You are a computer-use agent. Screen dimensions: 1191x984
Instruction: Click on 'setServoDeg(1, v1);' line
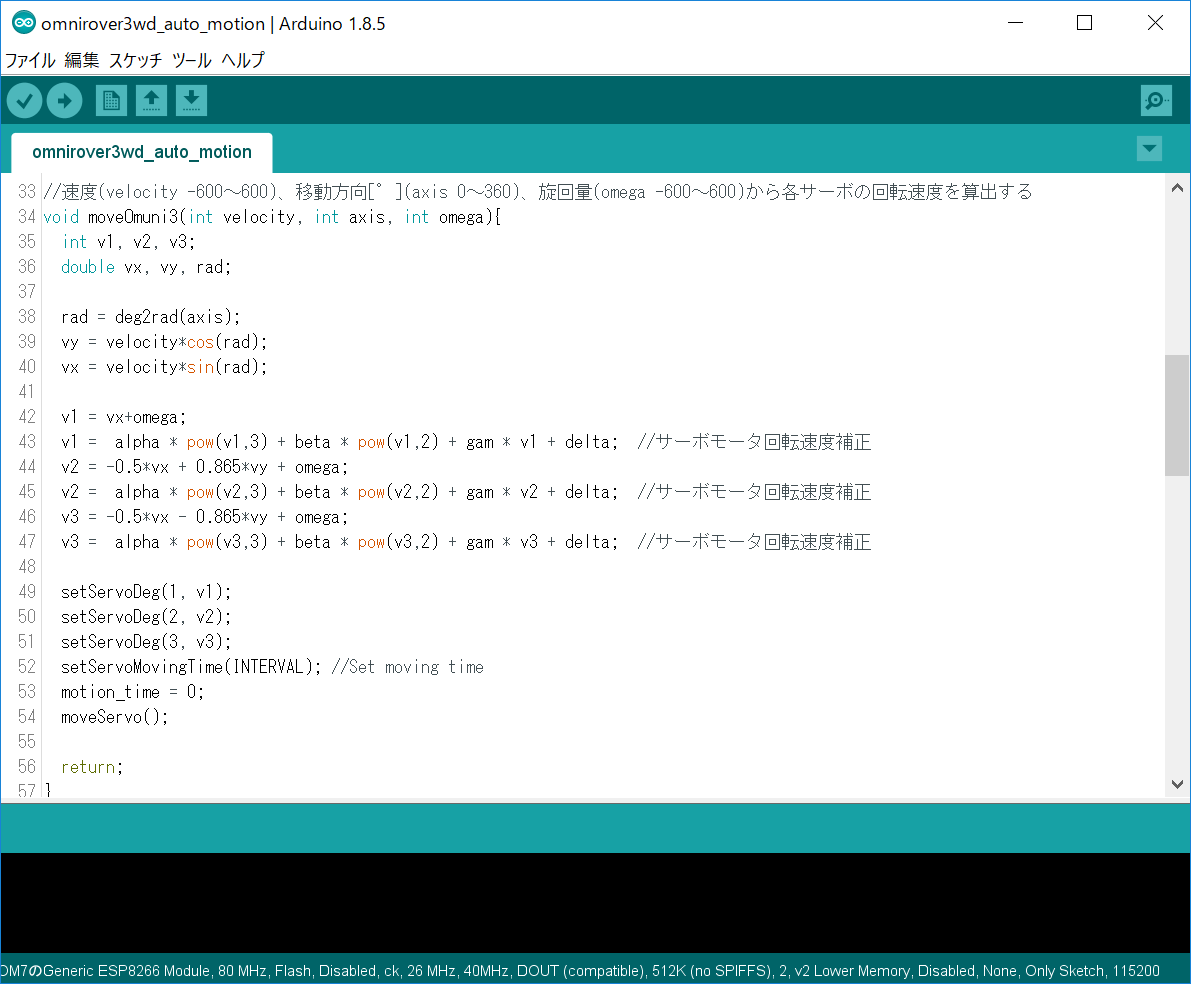point(146,592)
